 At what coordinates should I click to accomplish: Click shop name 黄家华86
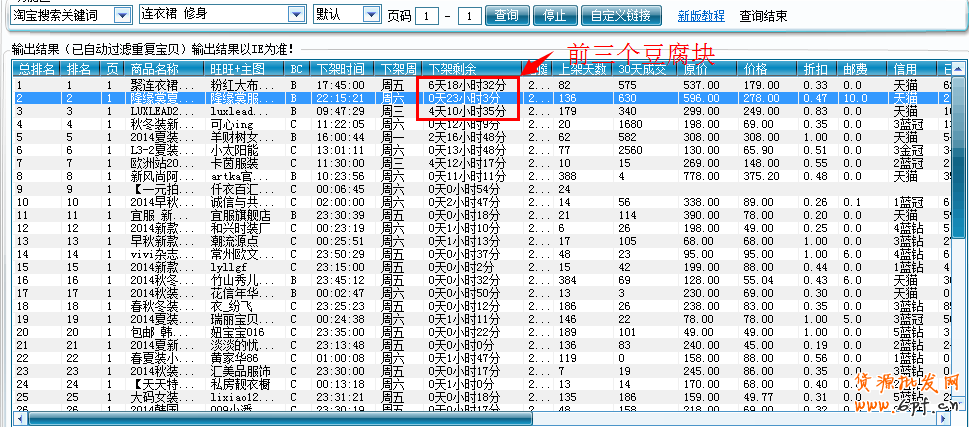tap(234, 358)
